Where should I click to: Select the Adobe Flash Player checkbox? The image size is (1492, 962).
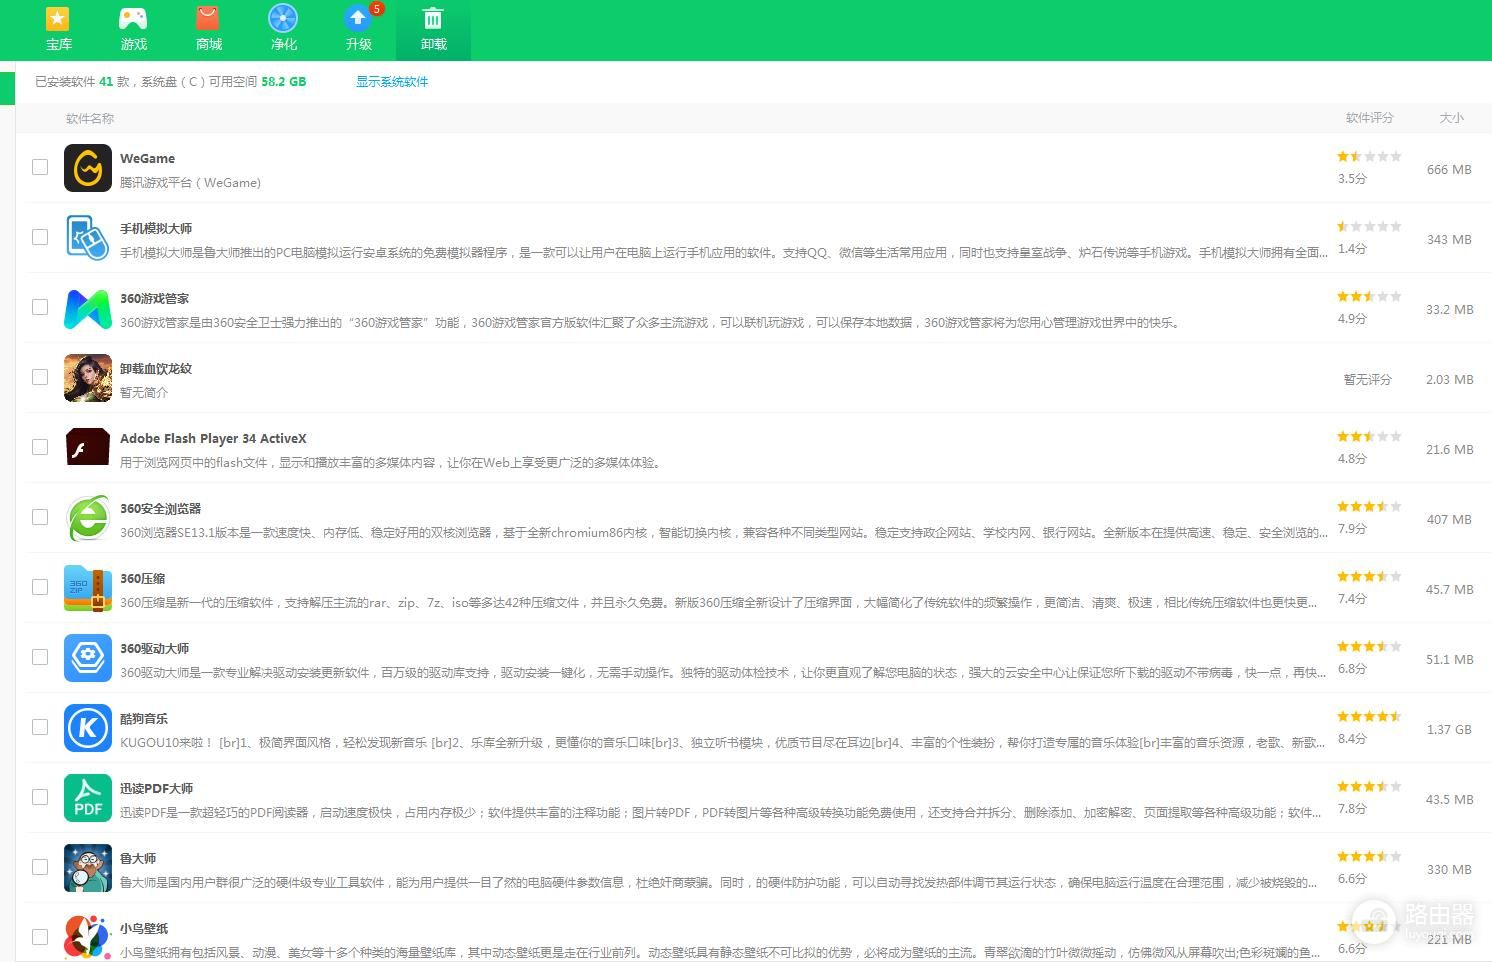coord(40,447)
